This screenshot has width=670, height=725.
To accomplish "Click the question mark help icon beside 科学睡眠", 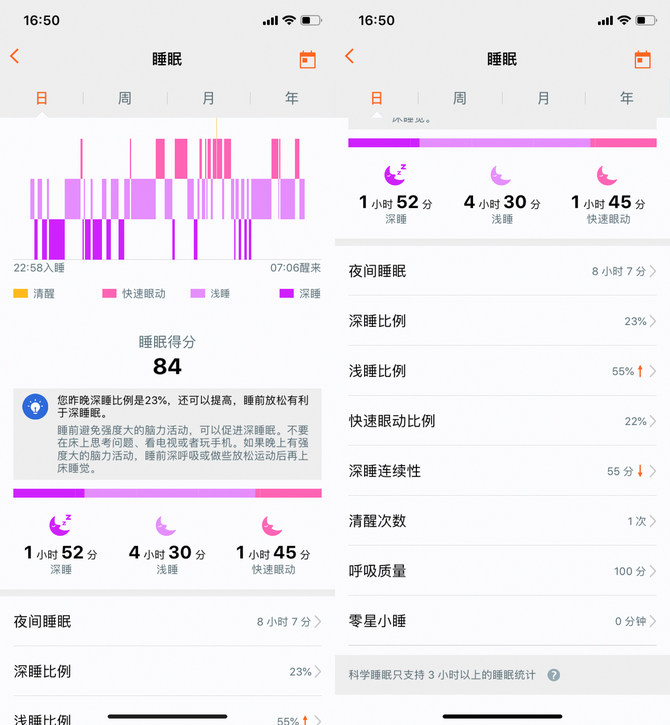I will (553, 675).
